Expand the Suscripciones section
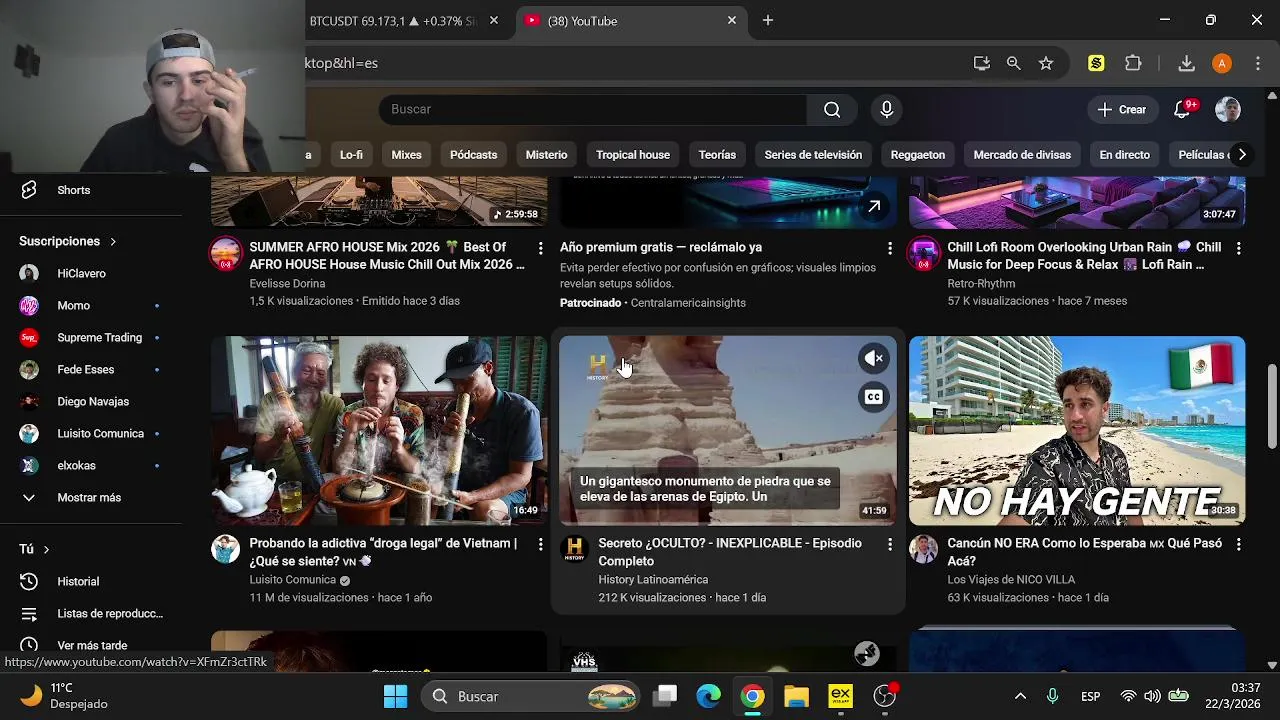Viewport: 1280px width, 720px height. [68, 241]
